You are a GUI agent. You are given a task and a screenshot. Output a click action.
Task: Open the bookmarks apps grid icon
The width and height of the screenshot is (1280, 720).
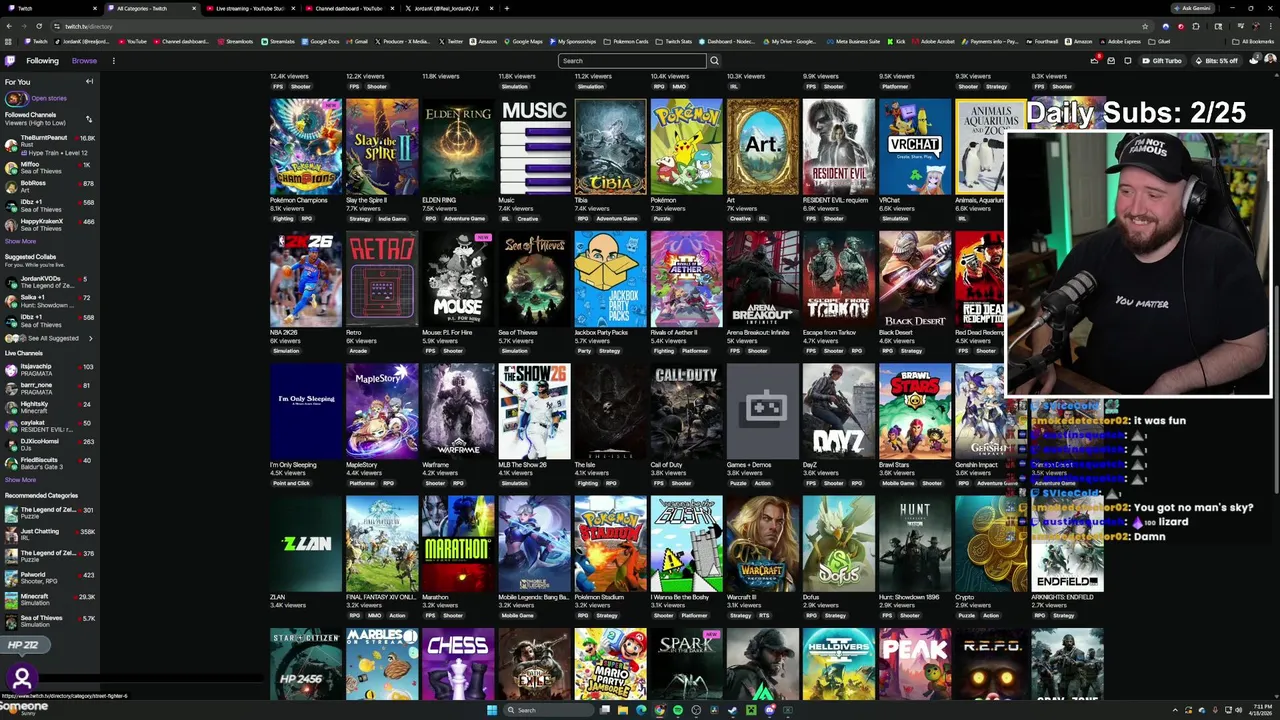[9, 42]
